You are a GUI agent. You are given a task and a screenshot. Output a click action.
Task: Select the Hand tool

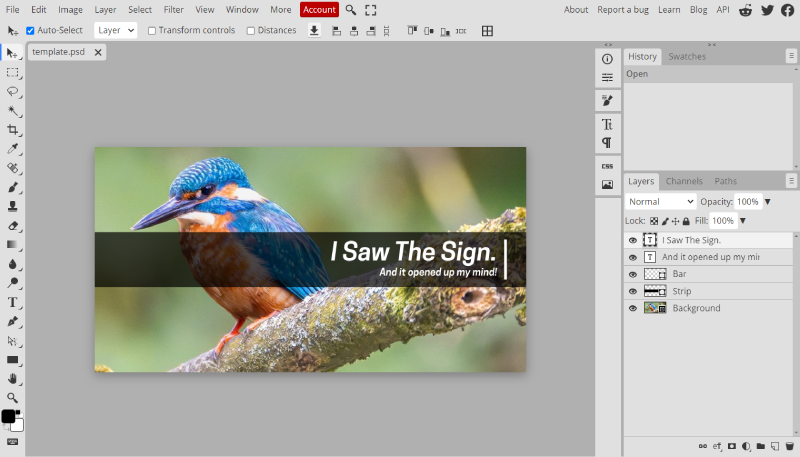click(12, 379)
